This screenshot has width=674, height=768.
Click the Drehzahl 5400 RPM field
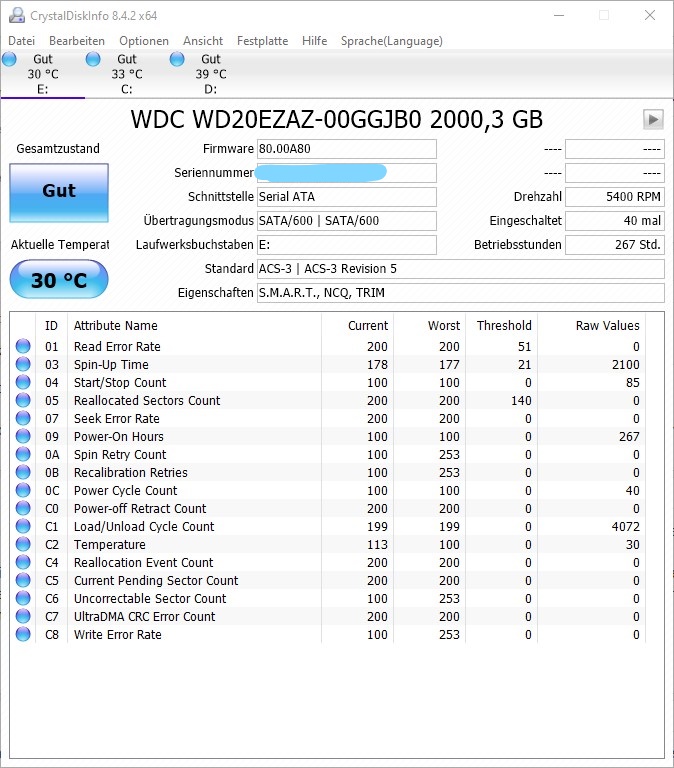pos(615,197)
